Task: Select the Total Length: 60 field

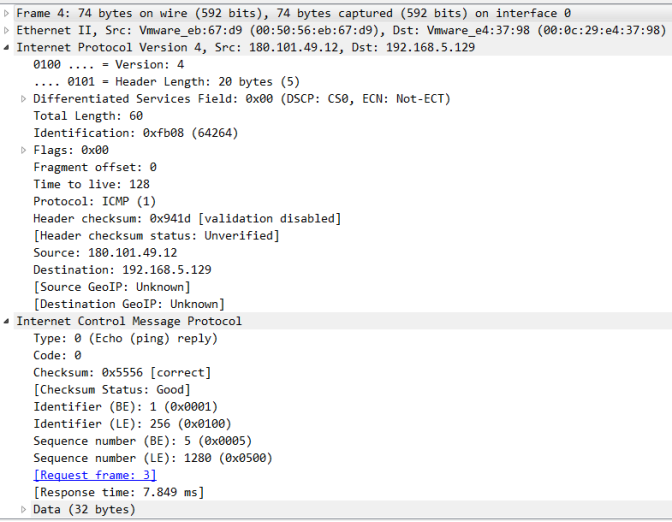Action: coord(88,116)
